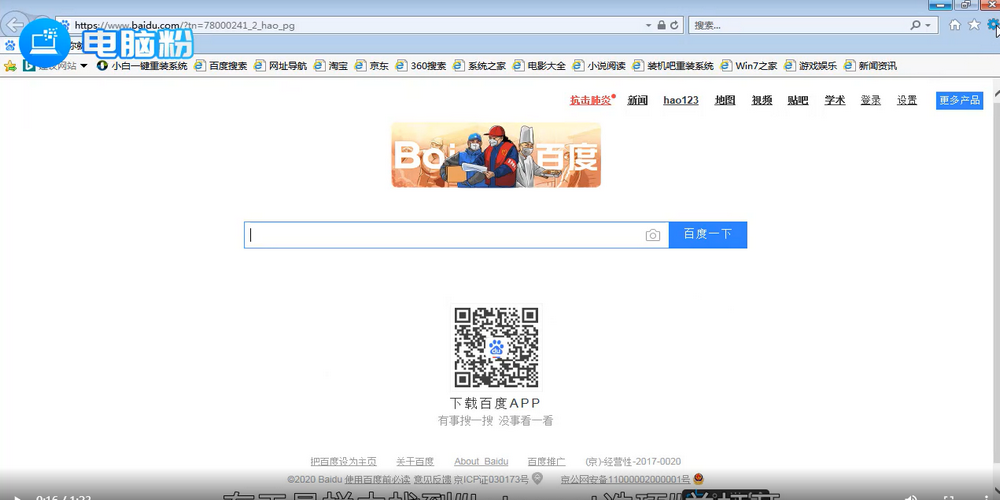Open 使用百度前必读 link
1000x500 pixels.
coord(377,479)
